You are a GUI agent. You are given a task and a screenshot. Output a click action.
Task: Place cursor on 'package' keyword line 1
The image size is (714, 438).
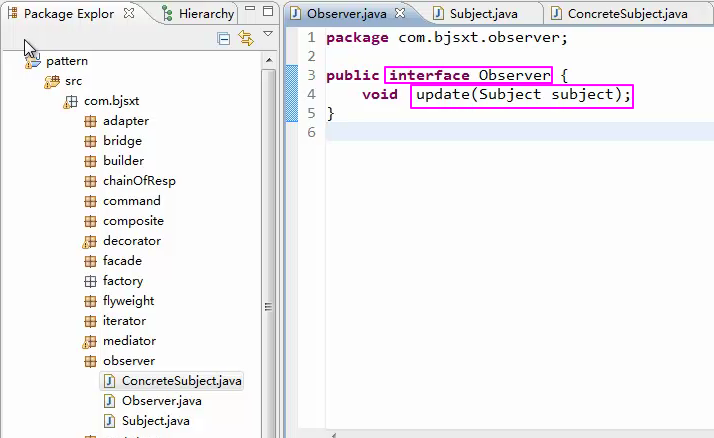[357, 38]
